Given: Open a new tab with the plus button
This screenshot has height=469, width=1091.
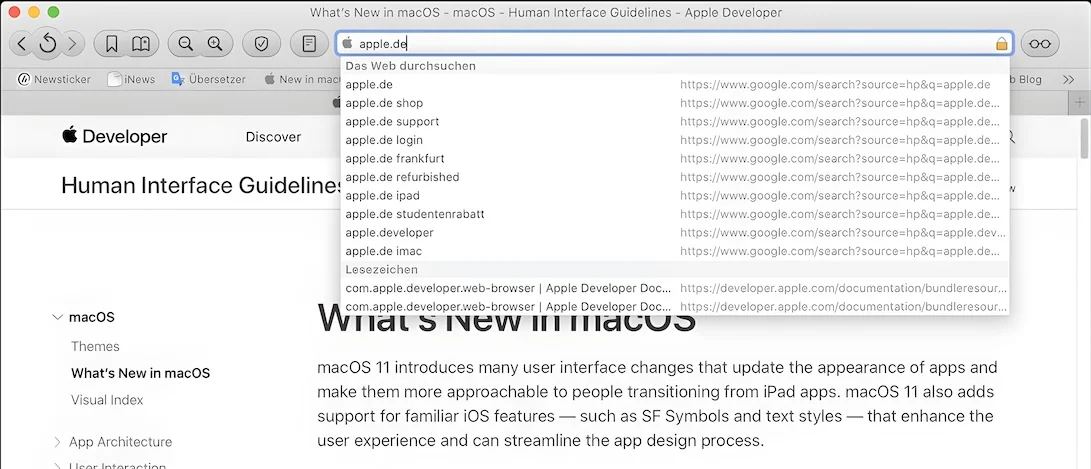Looking at the screenshot, I should [x=1079, y=102].
